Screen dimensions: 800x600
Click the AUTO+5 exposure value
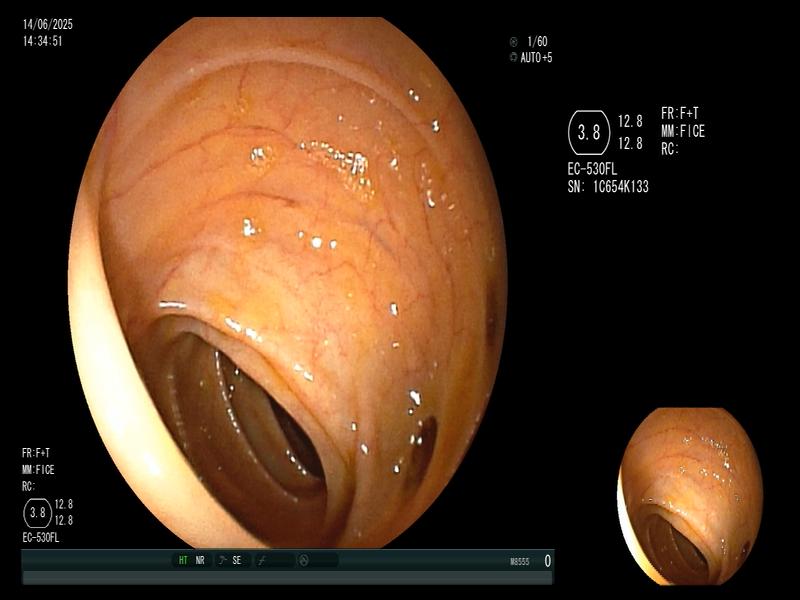click(536, 58)
